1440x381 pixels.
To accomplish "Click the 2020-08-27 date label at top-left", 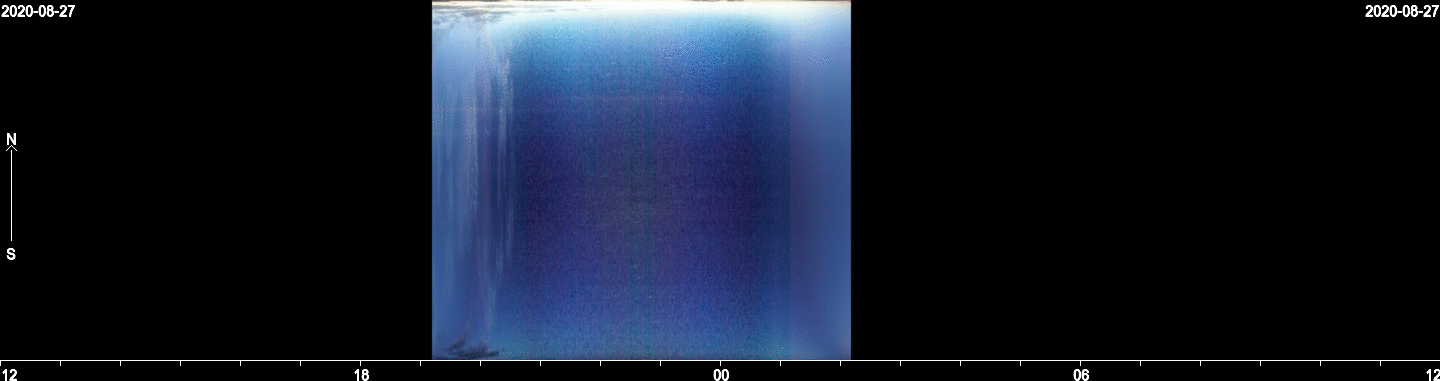I will 38,11.
